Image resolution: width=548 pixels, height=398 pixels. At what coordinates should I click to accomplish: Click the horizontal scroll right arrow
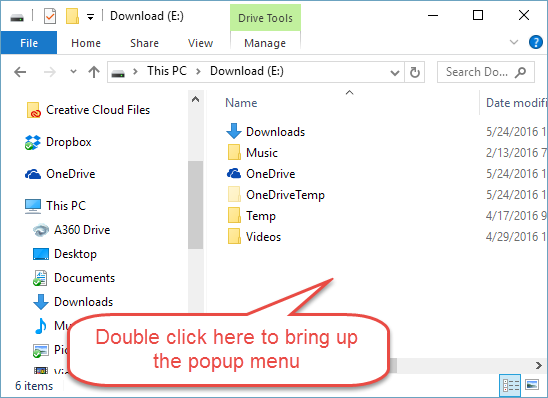pyautogui.click(x=539, y=366)
